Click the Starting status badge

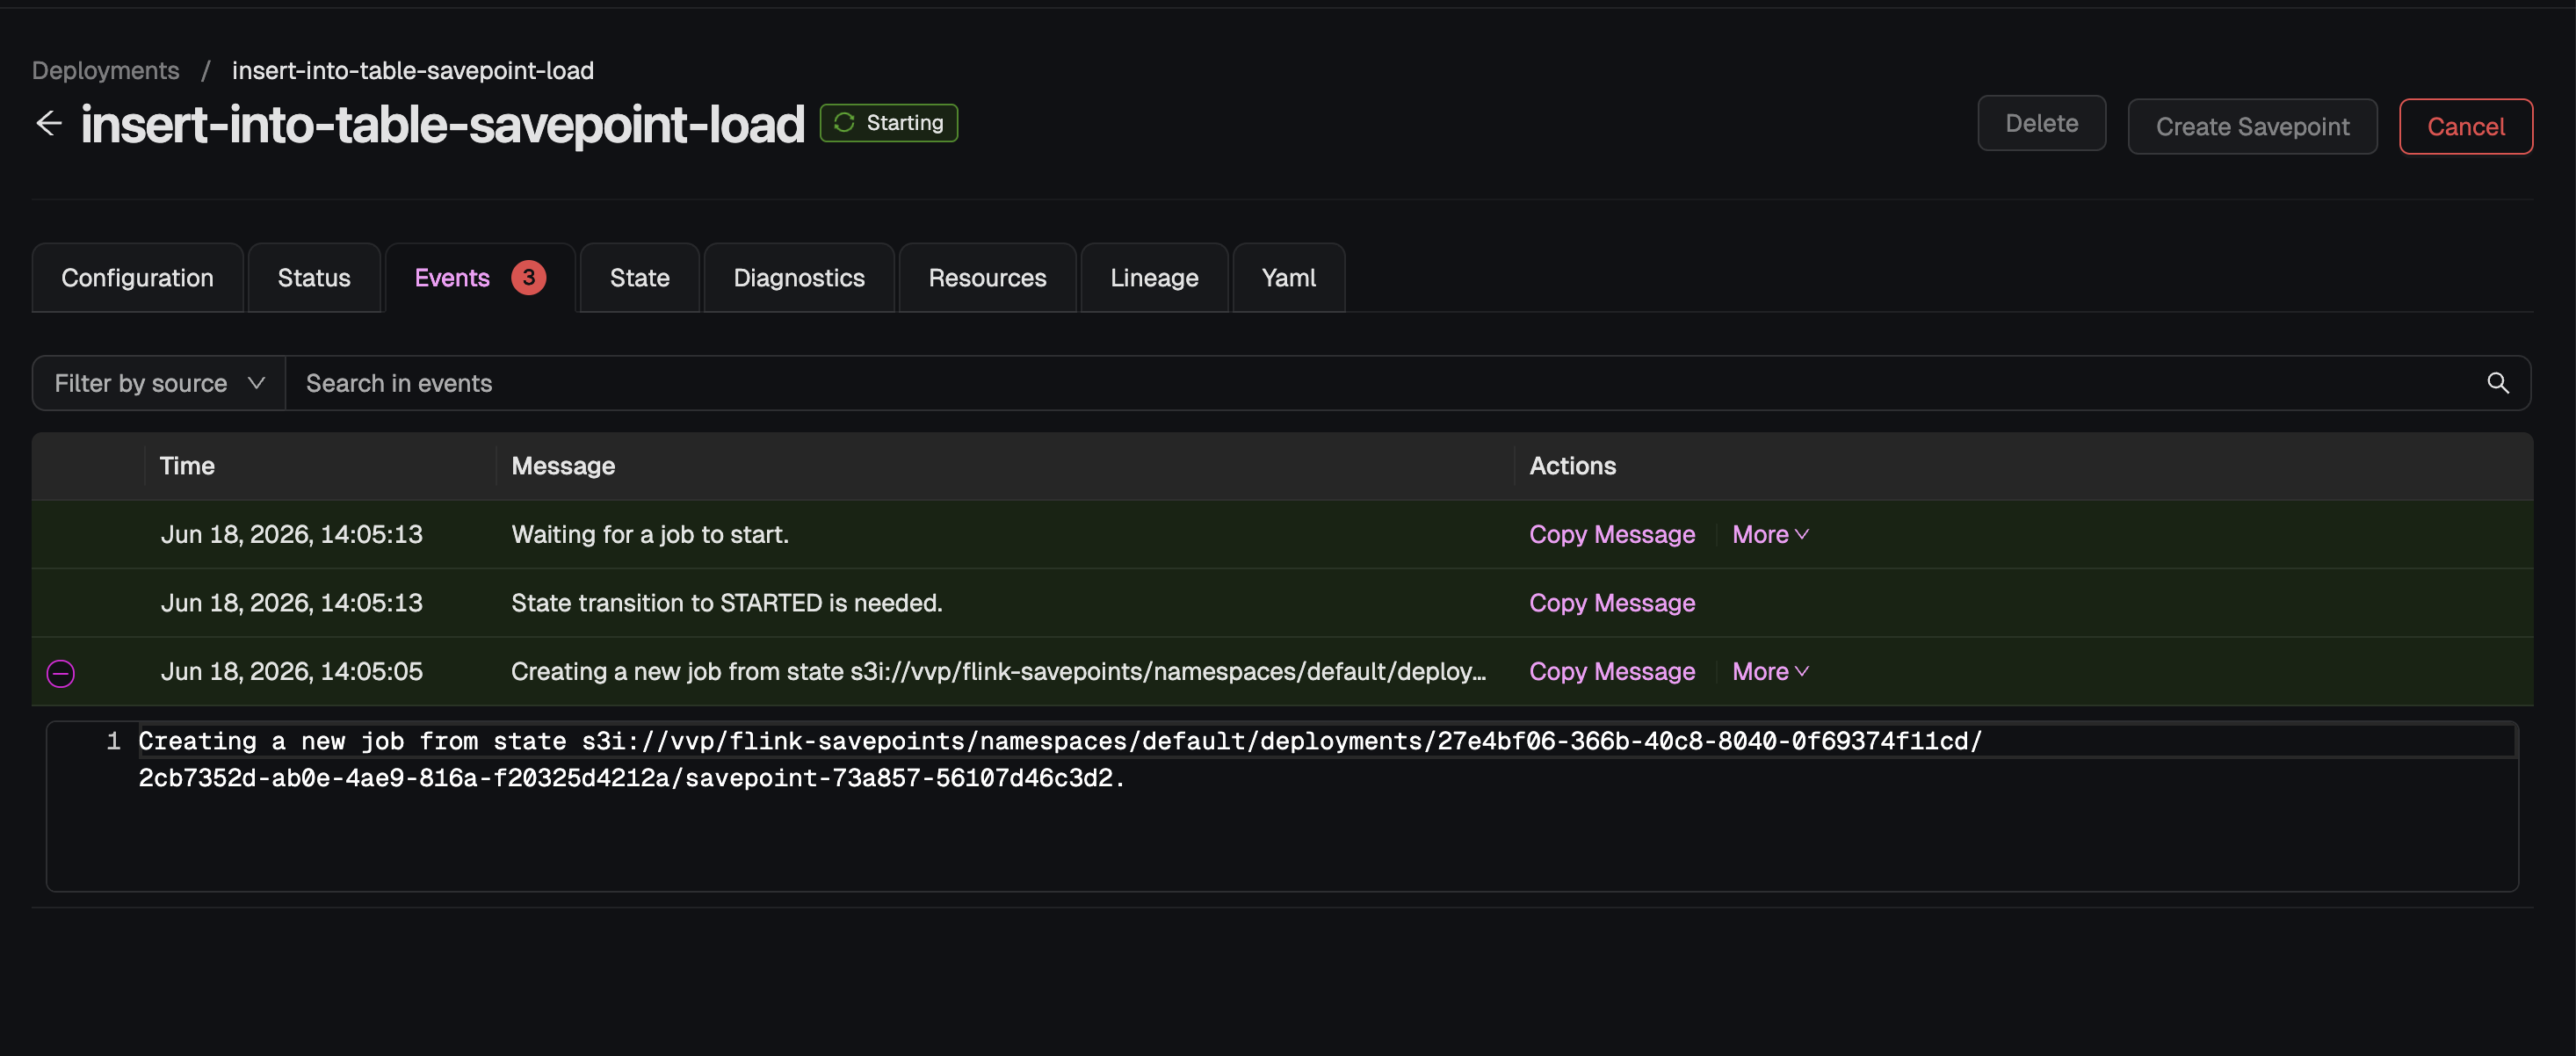click(888, 123)
